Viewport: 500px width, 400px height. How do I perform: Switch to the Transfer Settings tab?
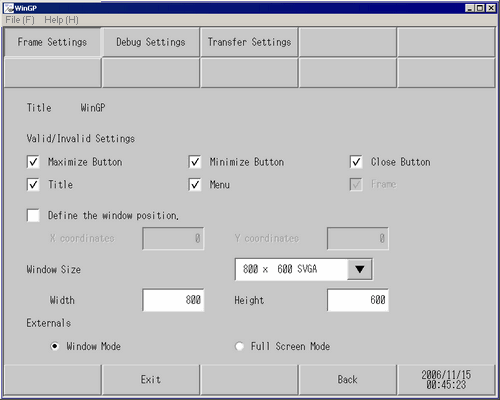point(249,42)
